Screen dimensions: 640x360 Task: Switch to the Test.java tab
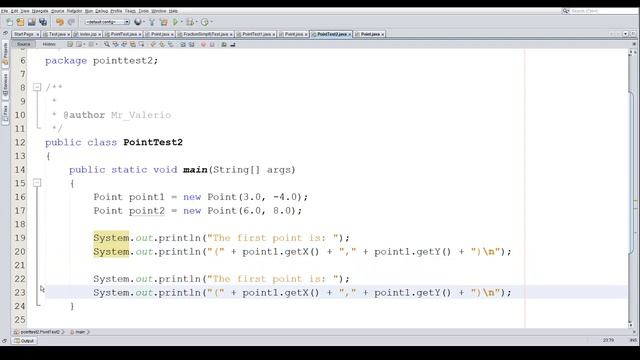click(x=57, y=34)
